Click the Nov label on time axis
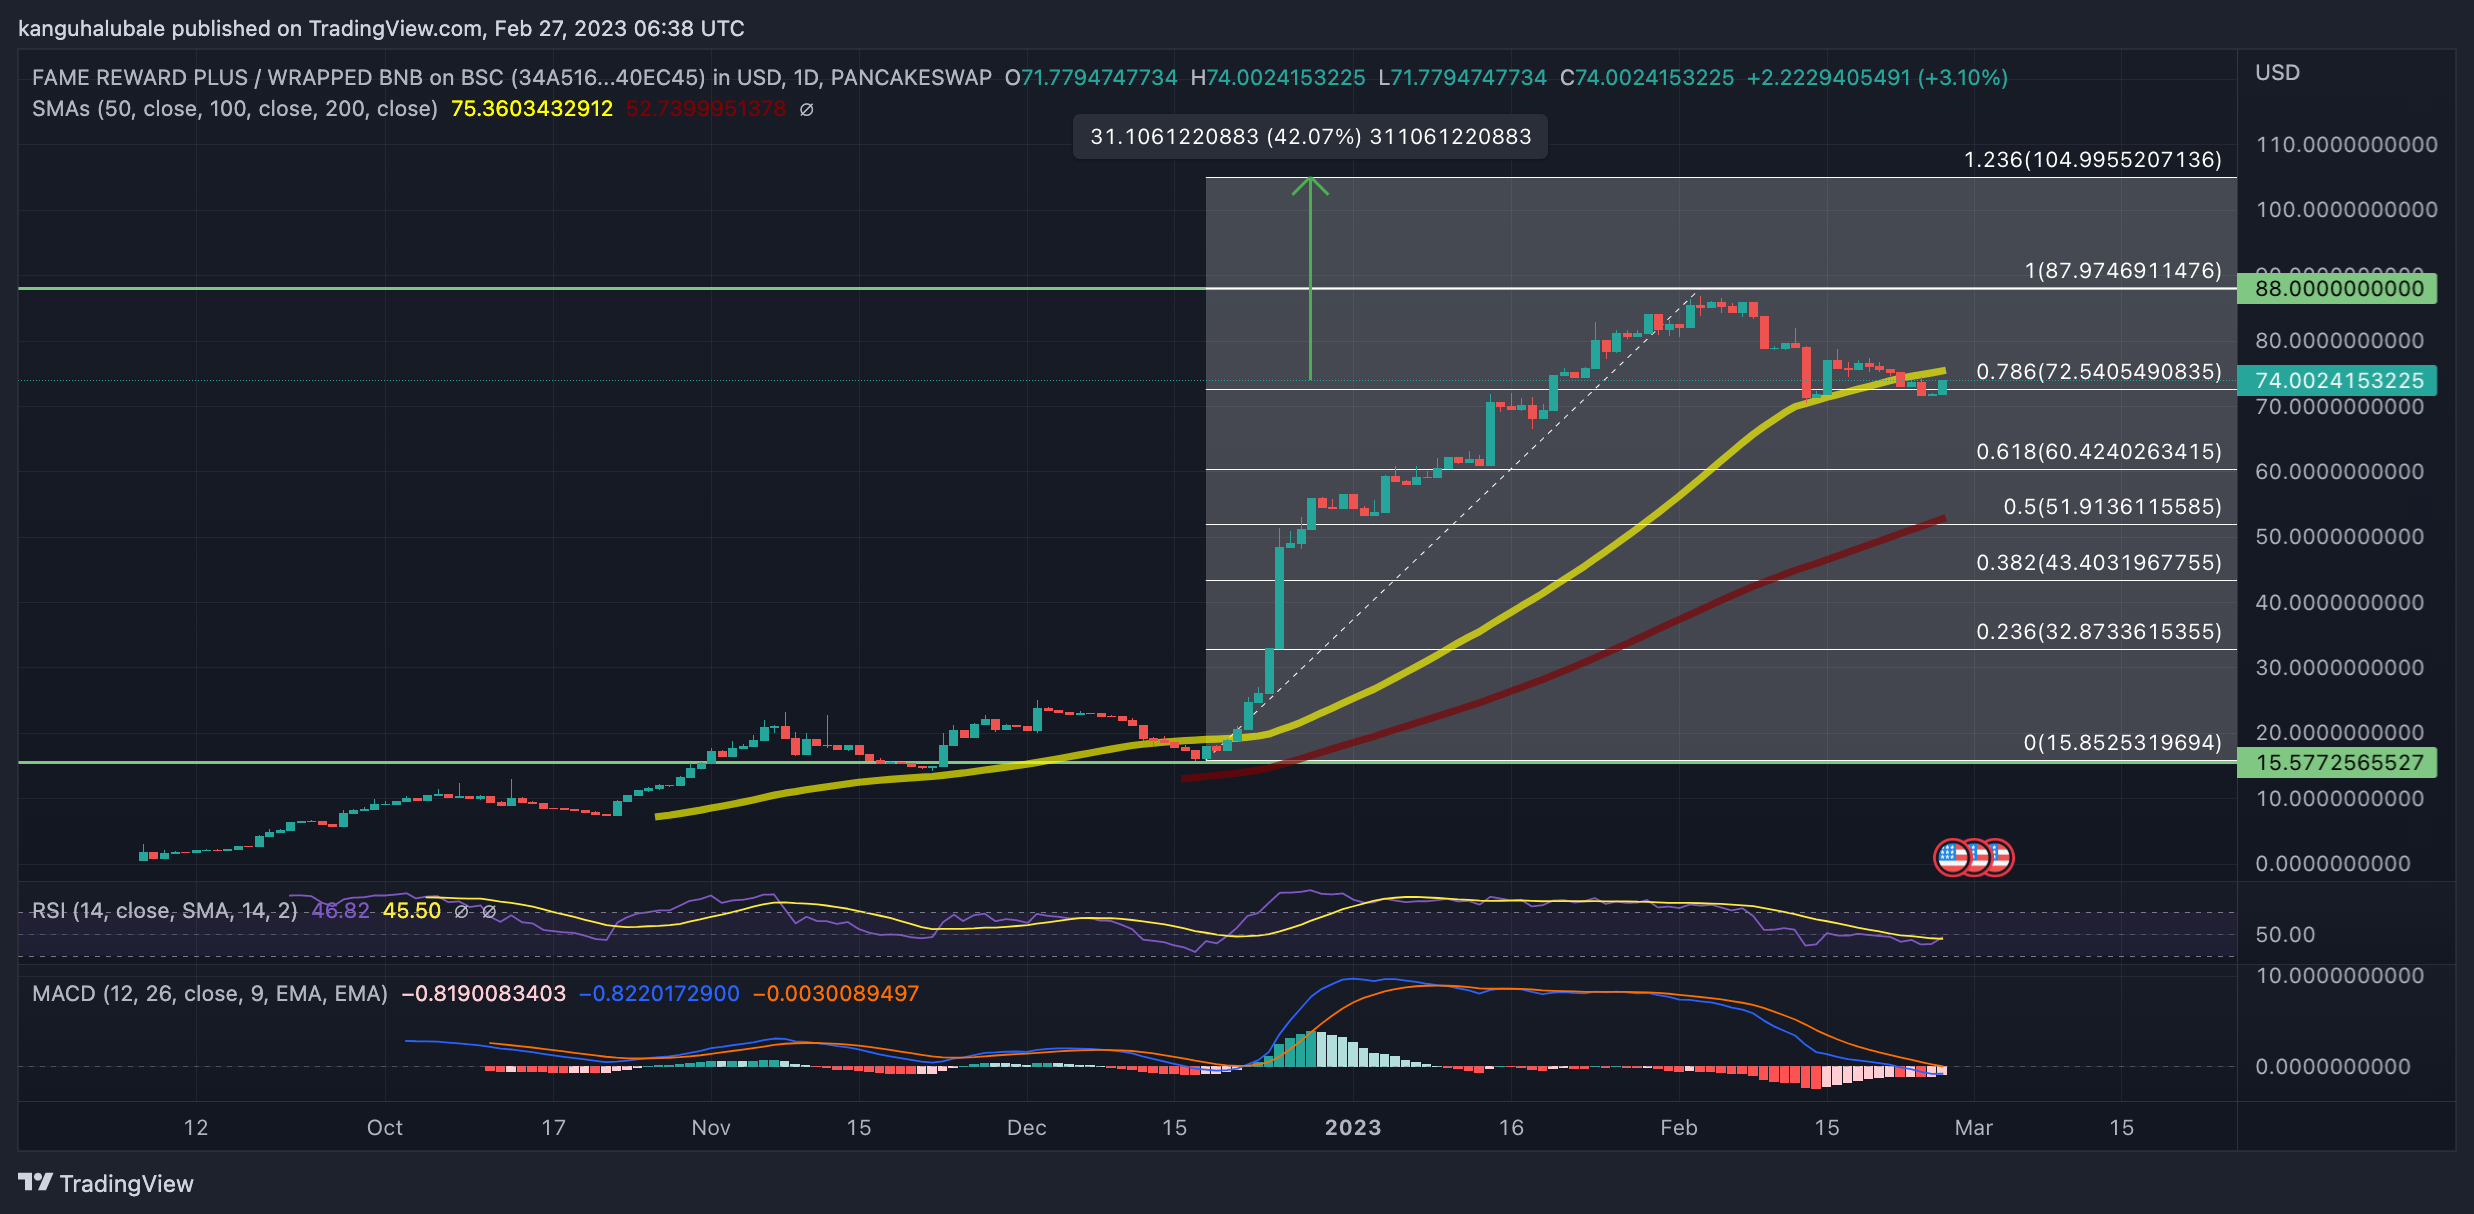 pos(711,1128)
